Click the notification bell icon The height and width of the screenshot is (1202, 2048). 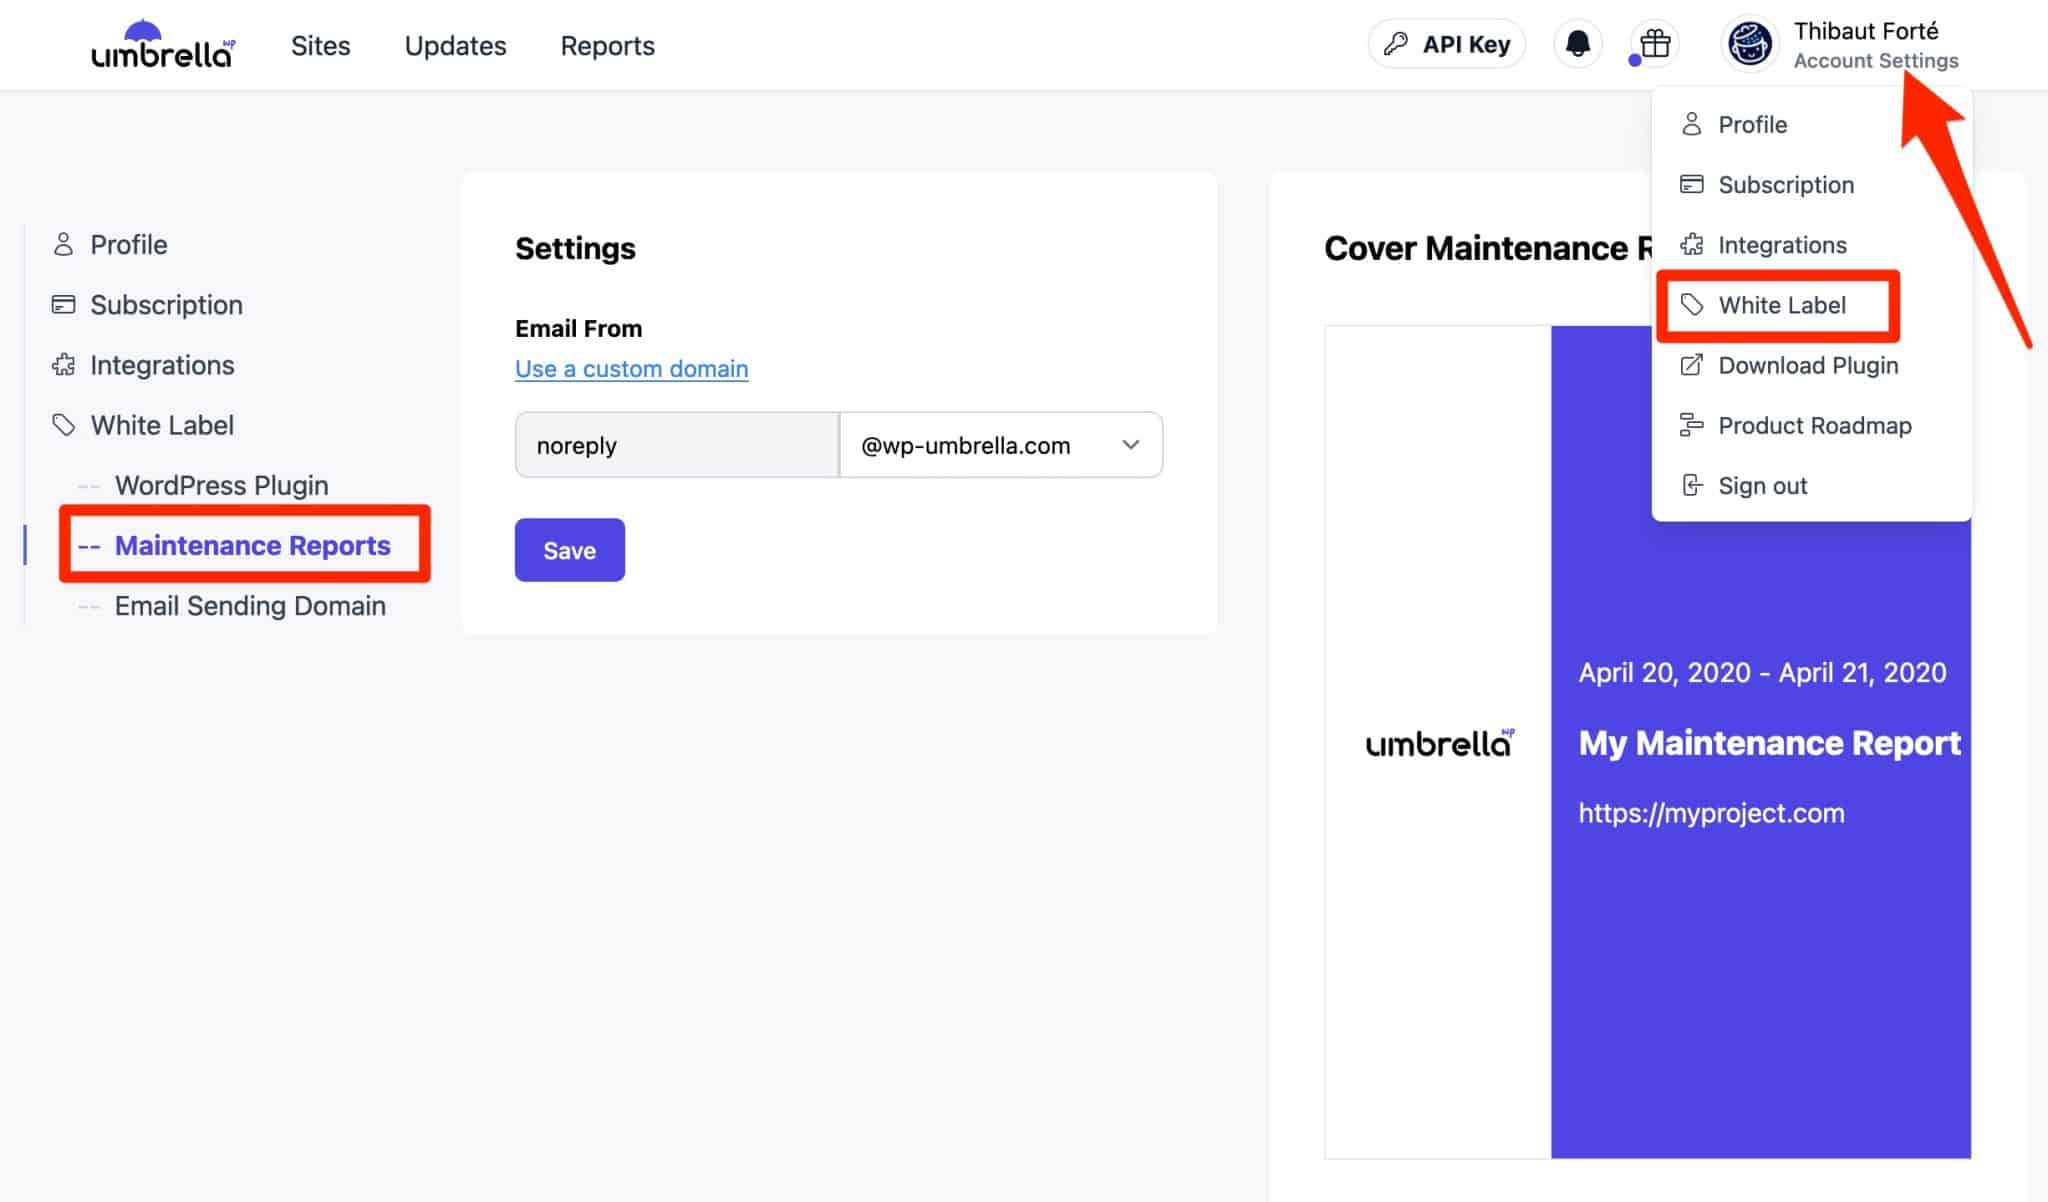click(1578, 44)
